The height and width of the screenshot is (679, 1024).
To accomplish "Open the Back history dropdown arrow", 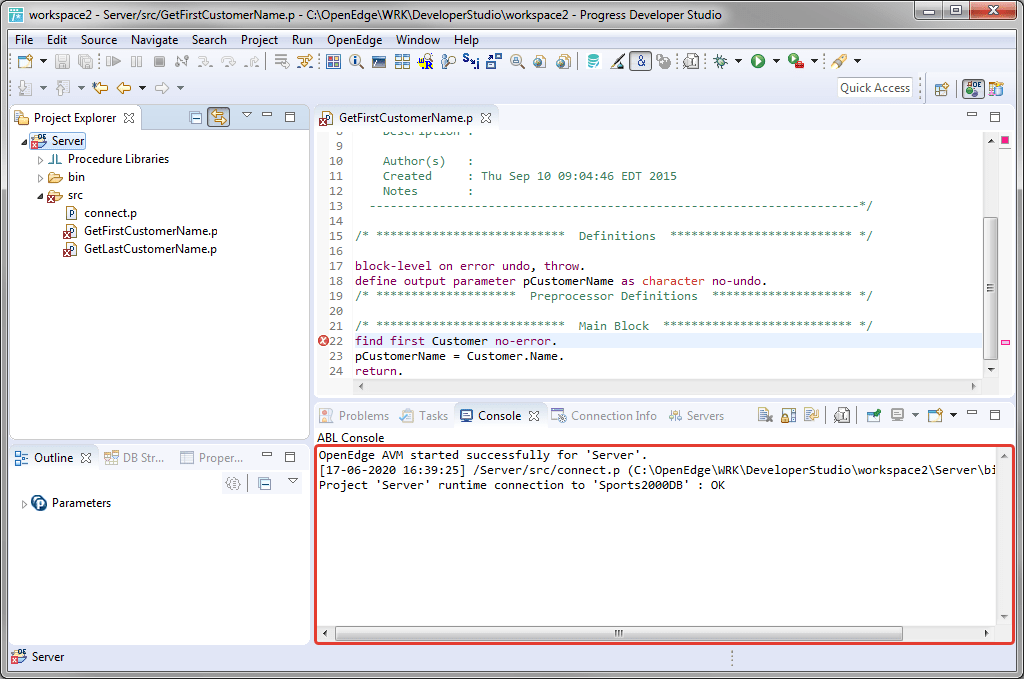I will (142, 87).
